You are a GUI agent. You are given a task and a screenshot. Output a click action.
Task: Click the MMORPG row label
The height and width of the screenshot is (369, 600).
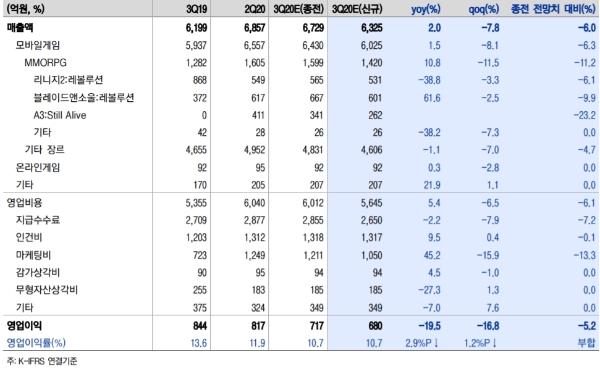(x=46, y=63)
